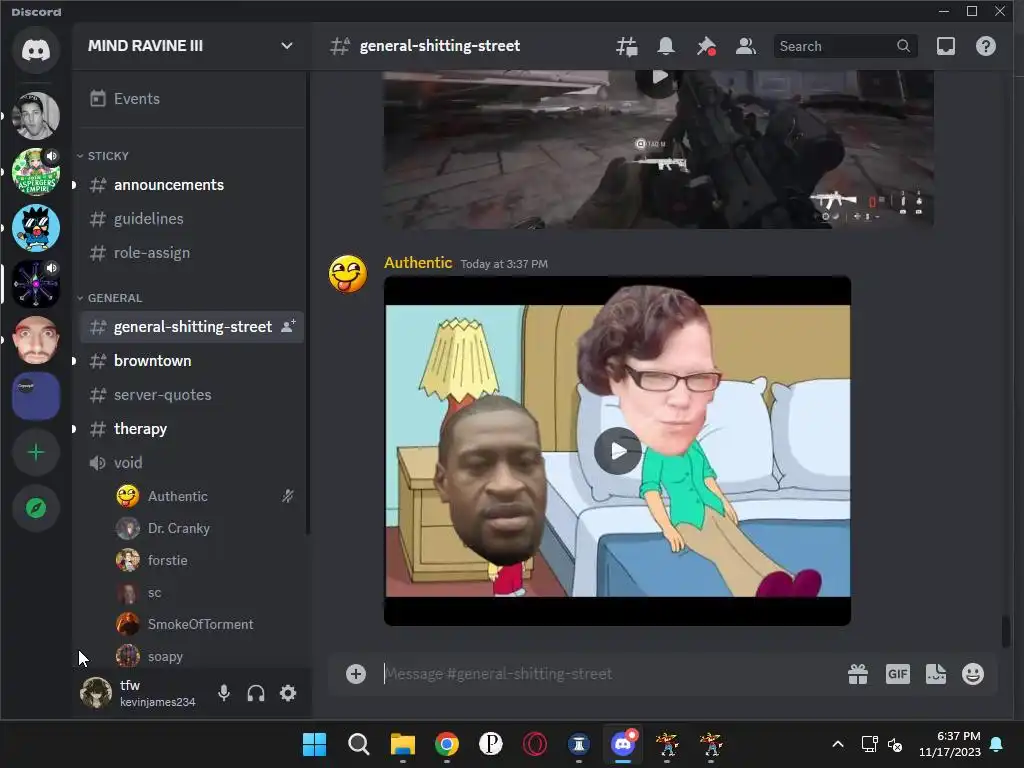1024x768 pixels.
Task: Play the cartoon bedroom video
Action: 617,451
